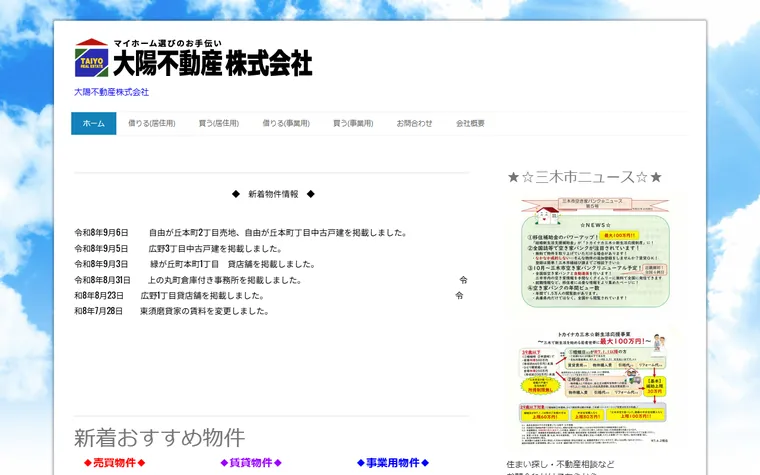
Task: Select the 賃貸物件 category heading
Action: pos(251,463)
